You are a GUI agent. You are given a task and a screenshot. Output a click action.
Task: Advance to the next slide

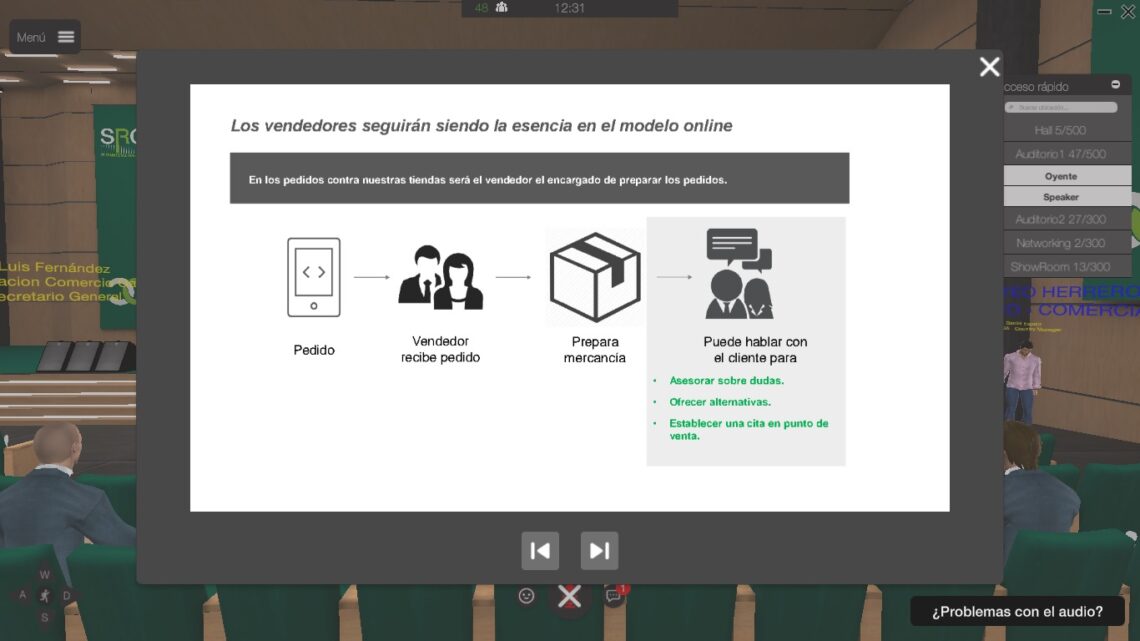(x=599, y=551)
